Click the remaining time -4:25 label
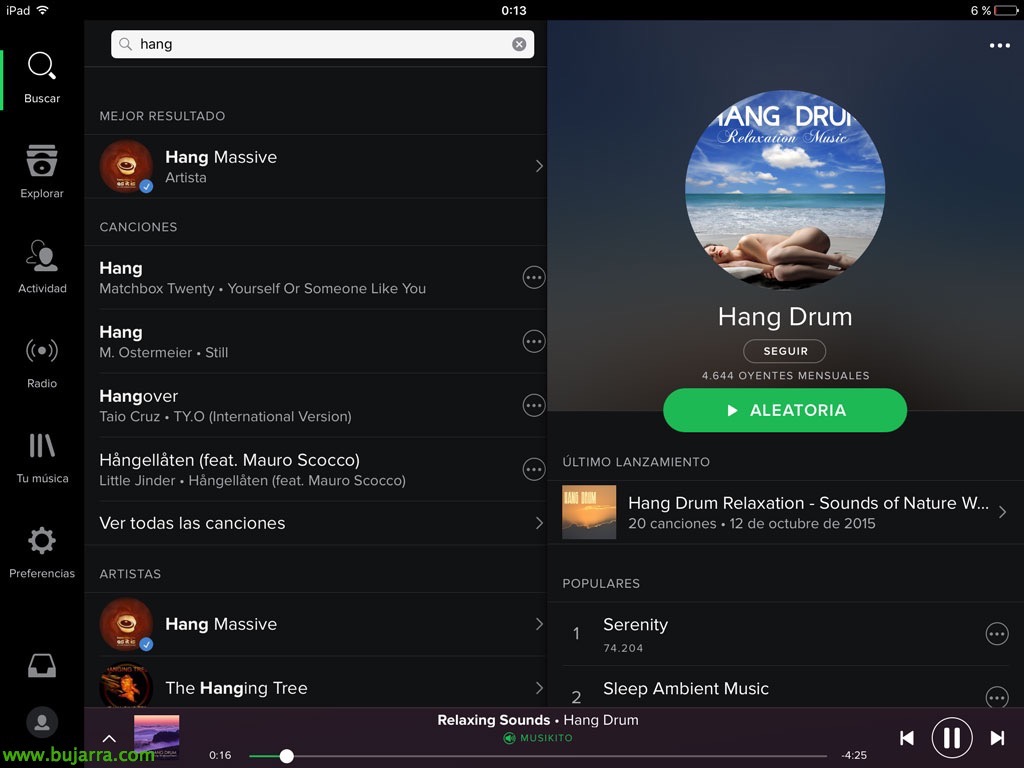Image resolution: width=1024 pixels, height=768 pixels. pos(854,755)
